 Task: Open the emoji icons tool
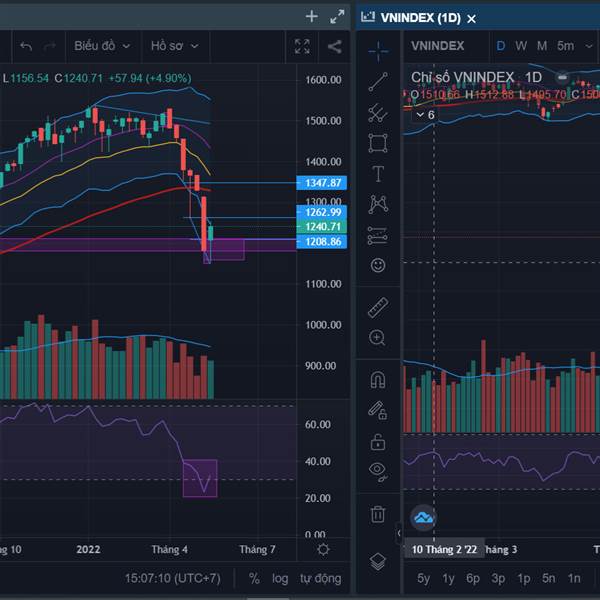pos(378,265)
